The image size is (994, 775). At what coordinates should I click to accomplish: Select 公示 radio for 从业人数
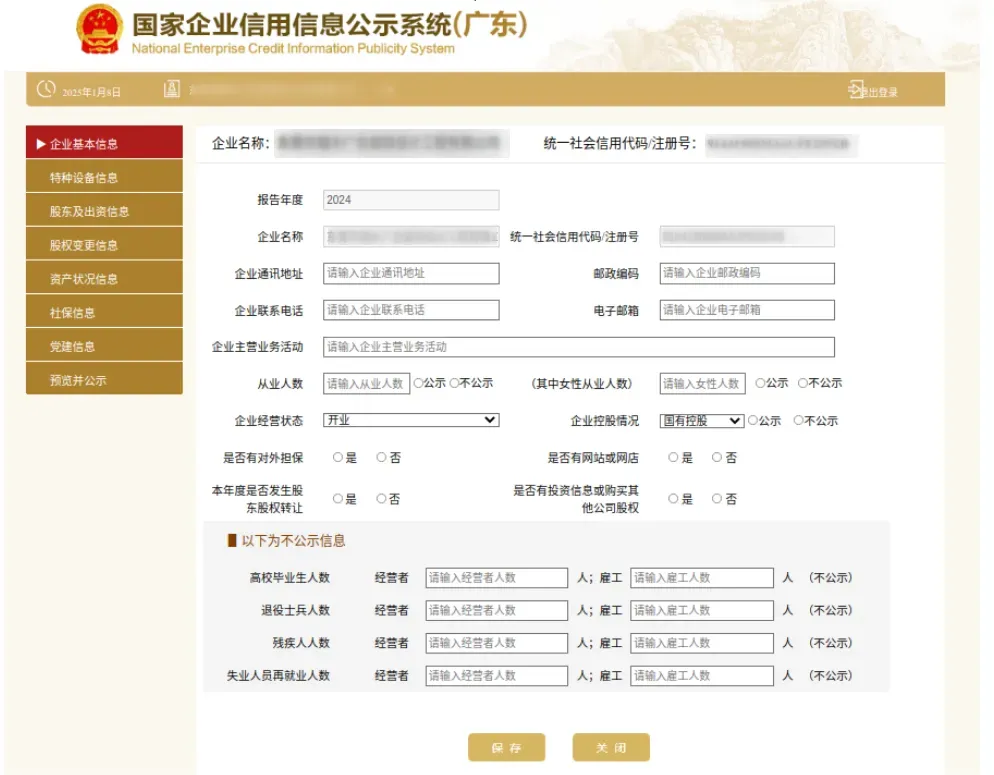418,383
